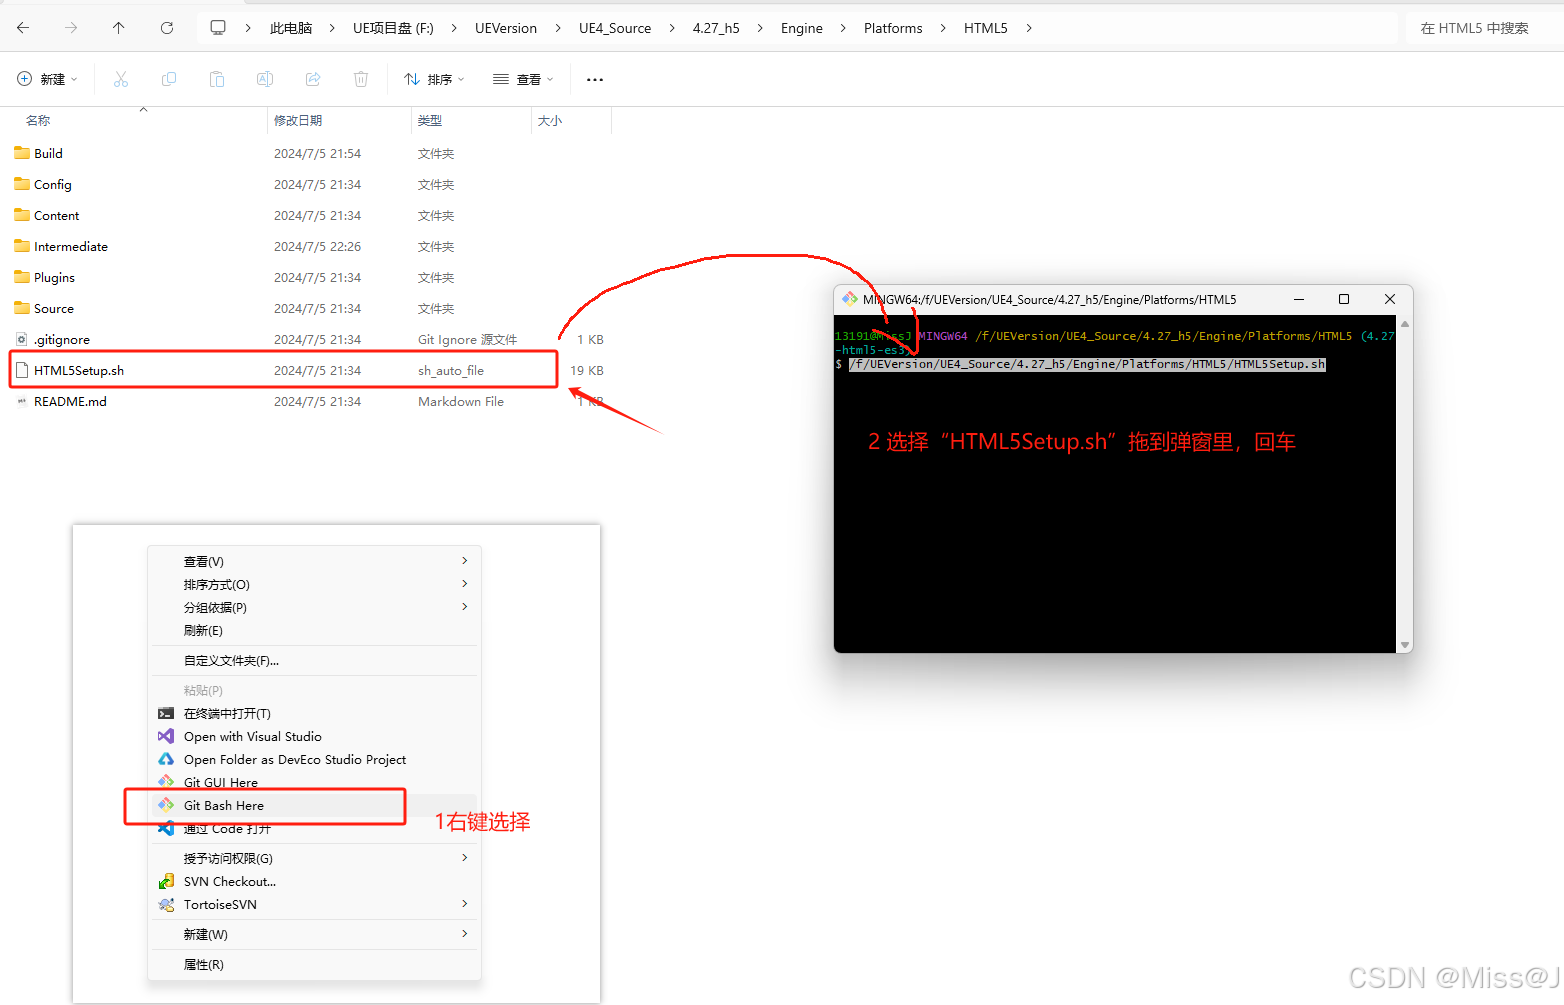Choose 自定义文件夹(F)... menu entry
This screenshot has width=1564, height=1005.
pyautogui.click(x=314, y=660)
